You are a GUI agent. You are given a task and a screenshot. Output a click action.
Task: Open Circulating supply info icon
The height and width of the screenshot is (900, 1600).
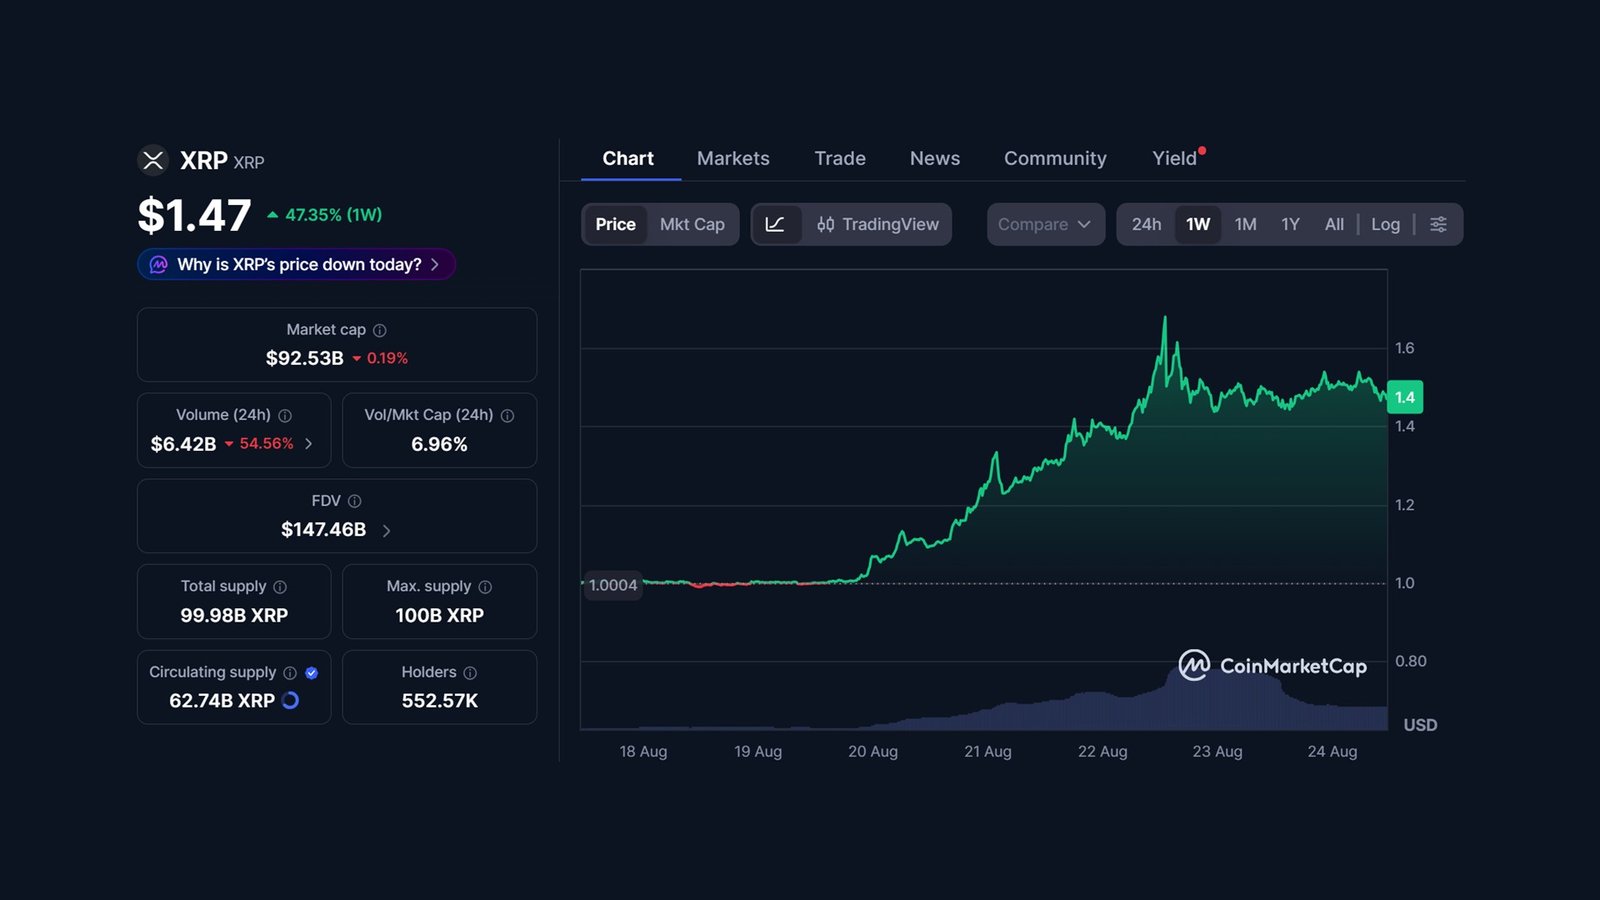290,673
